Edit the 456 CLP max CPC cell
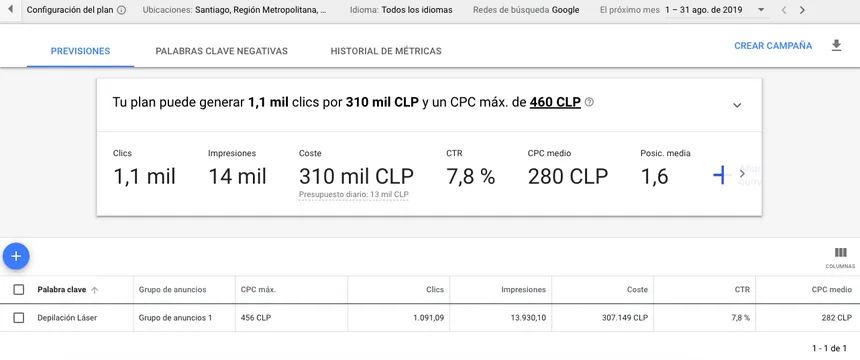This screenshot has height=360, width=860. point(256,318)
